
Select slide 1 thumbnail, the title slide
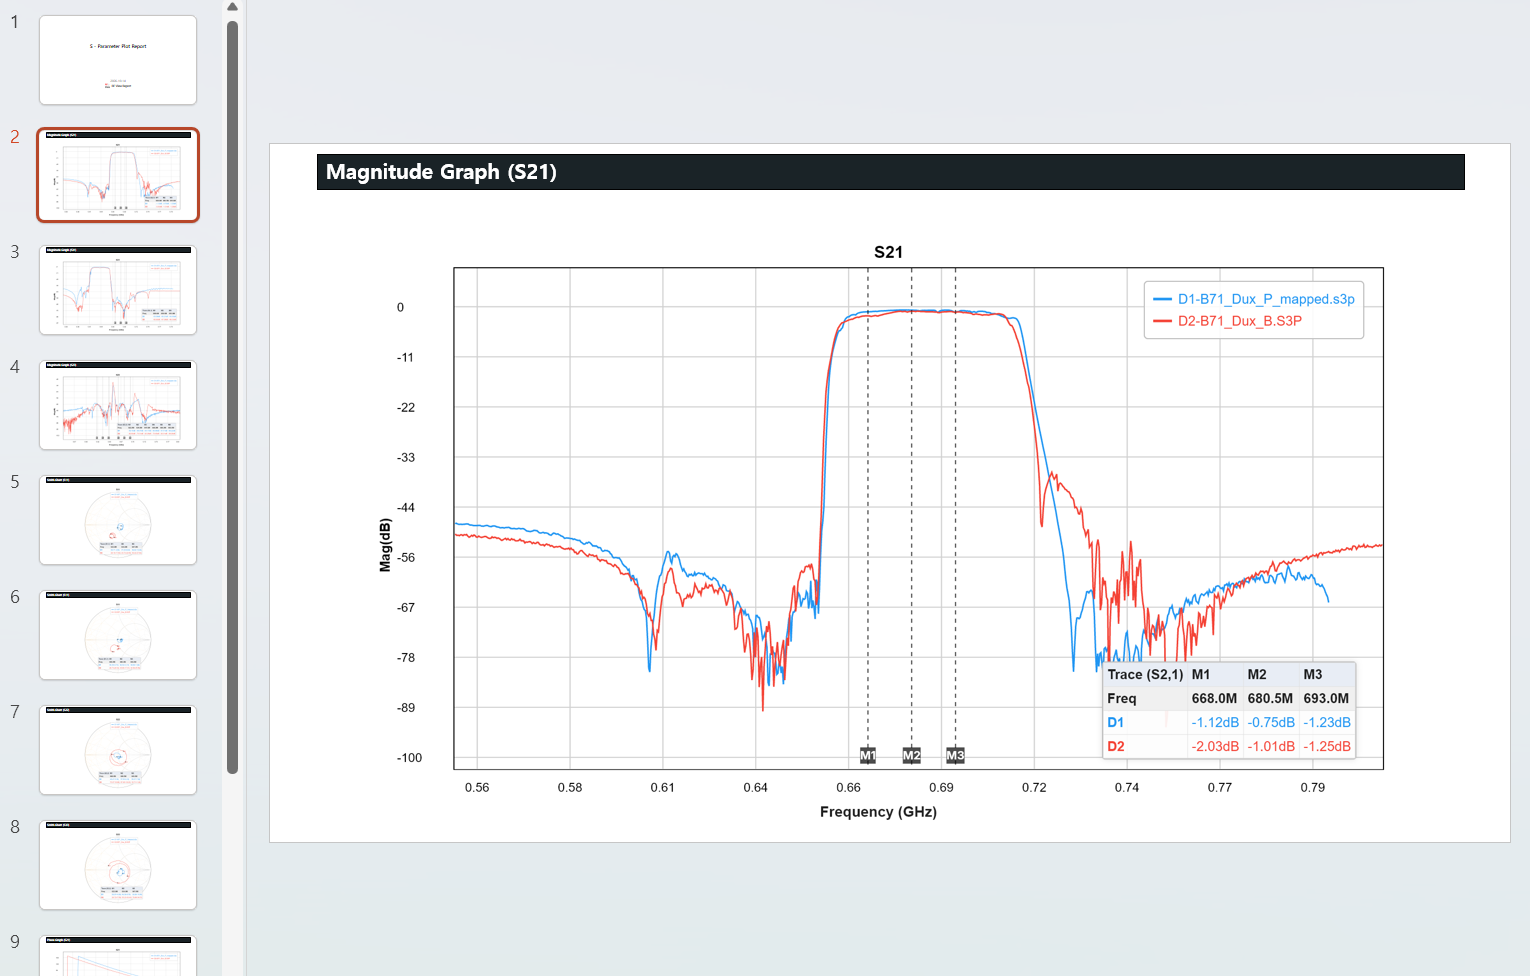click(x=118, y=60)
